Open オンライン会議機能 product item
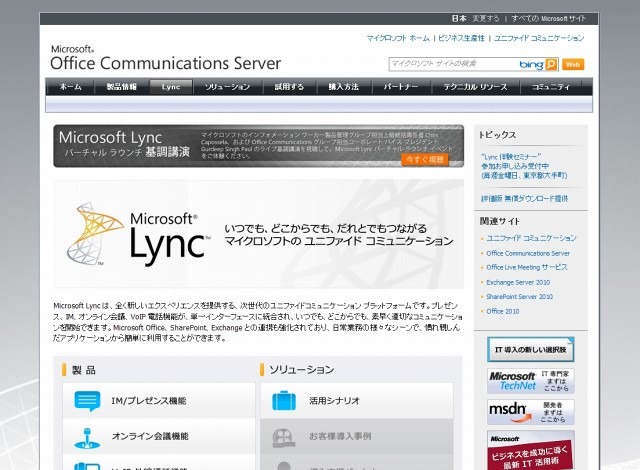Viewport: 640px width, 470px height. (x=159, y=436)
